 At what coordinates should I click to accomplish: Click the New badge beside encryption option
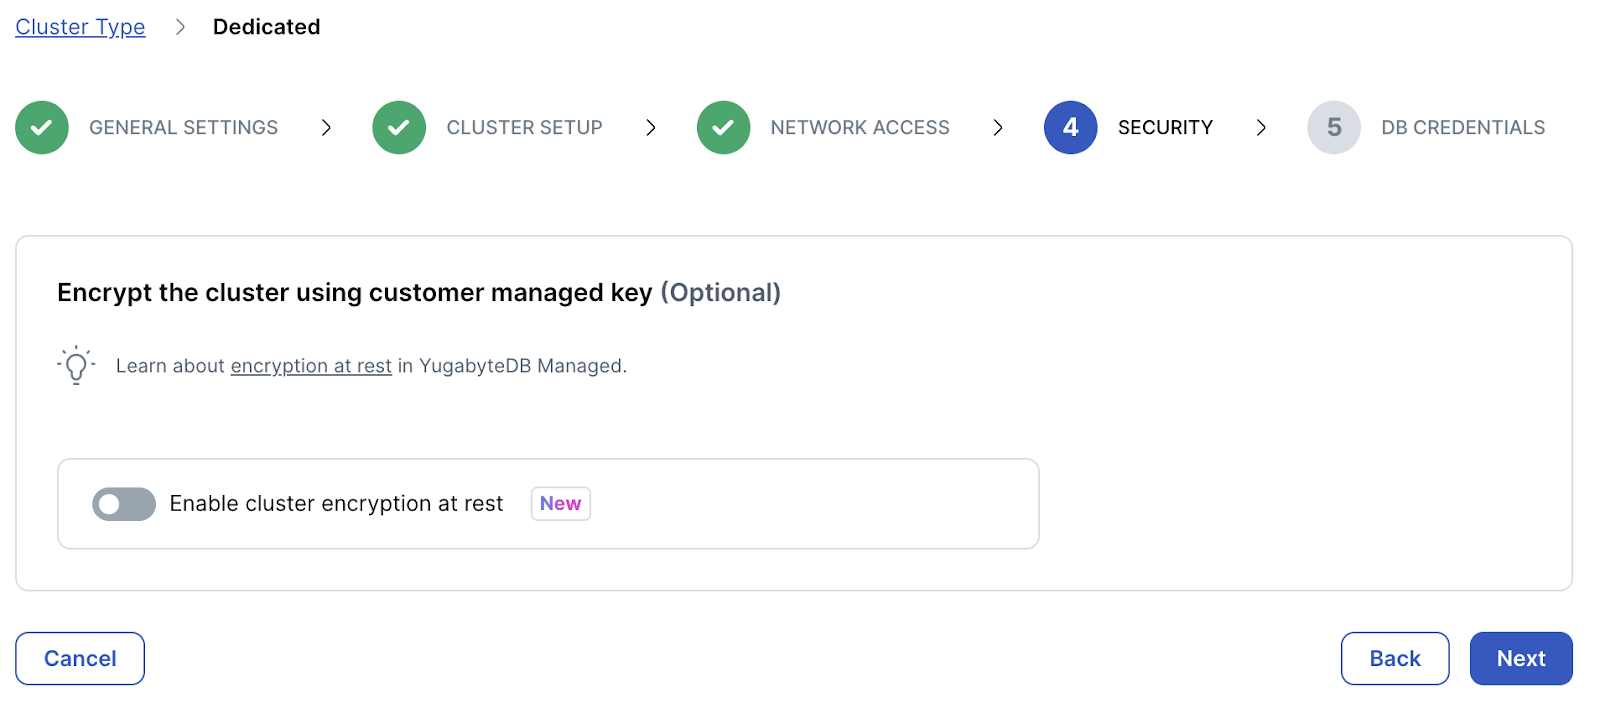click(560, 503)
